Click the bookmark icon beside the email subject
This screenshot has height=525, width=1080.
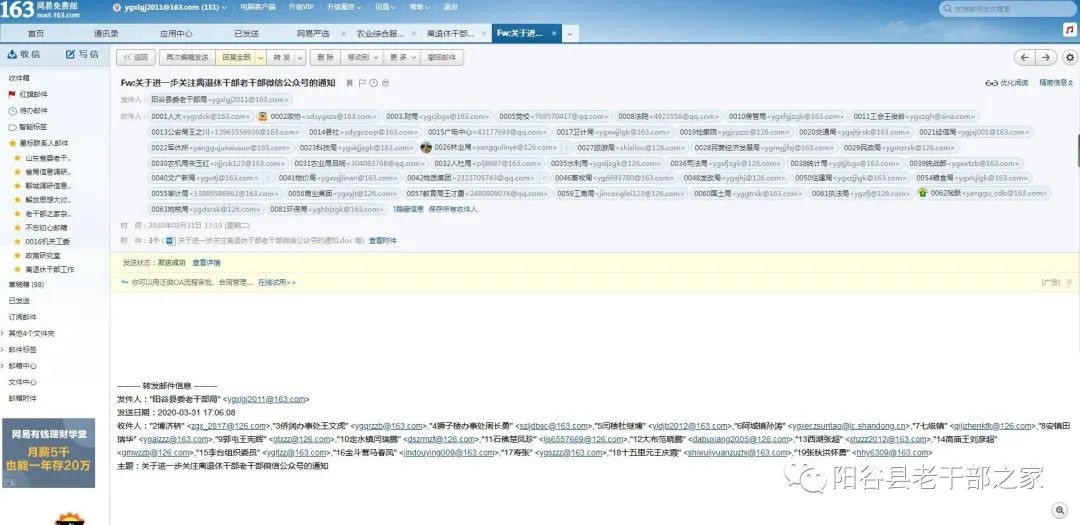point(349,82)
